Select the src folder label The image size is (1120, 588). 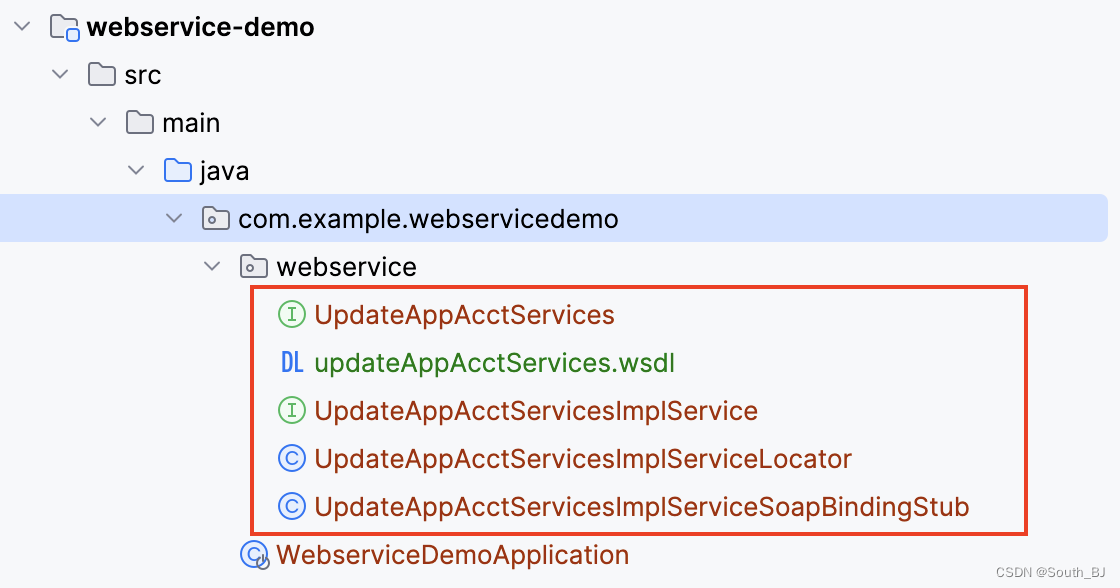click(x=143, y=75)
